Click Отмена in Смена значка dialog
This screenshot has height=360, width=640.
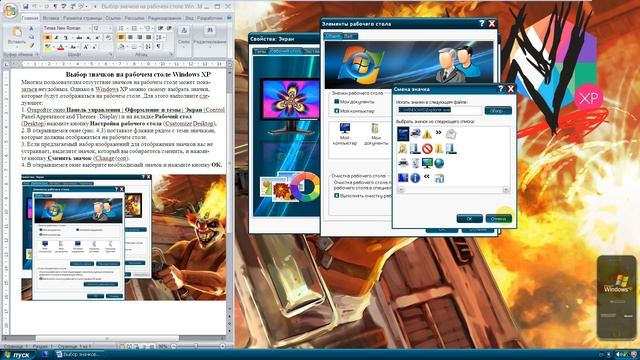point(498,219)
